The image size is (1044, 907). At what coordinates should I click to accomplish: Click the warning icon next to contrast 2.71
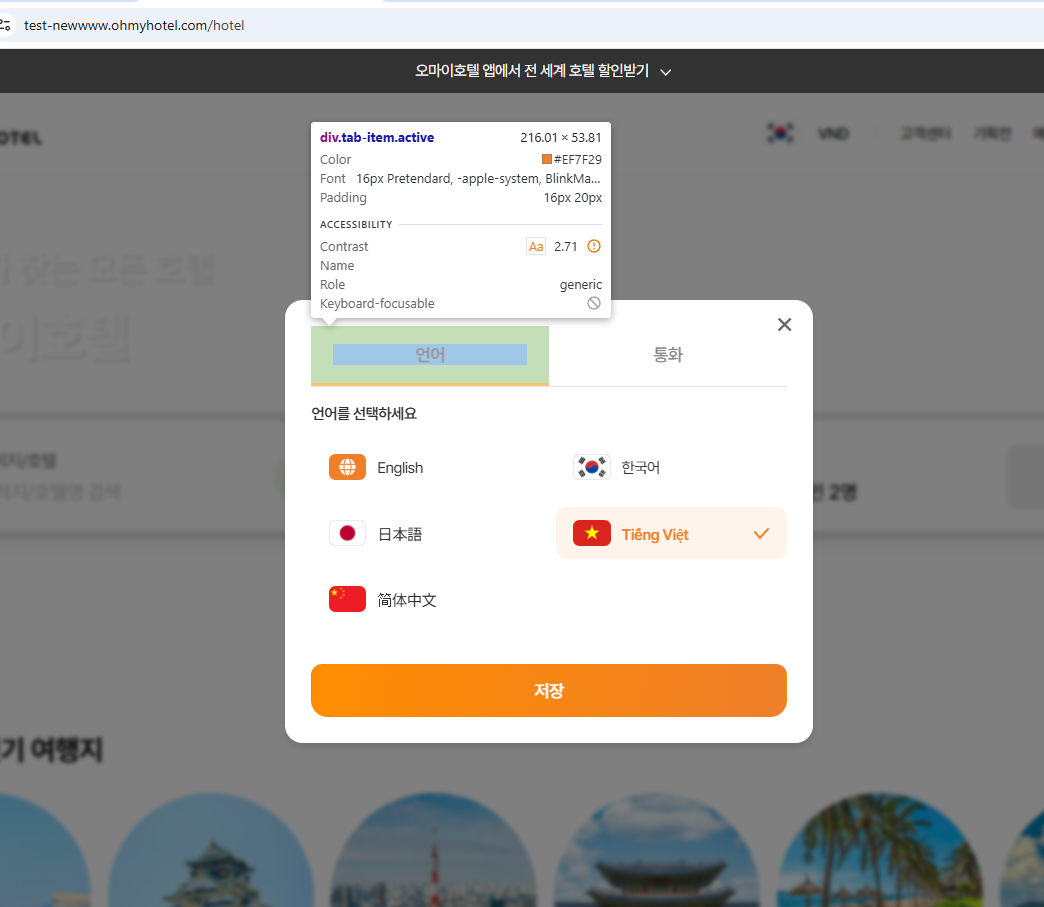click(594, 246)
